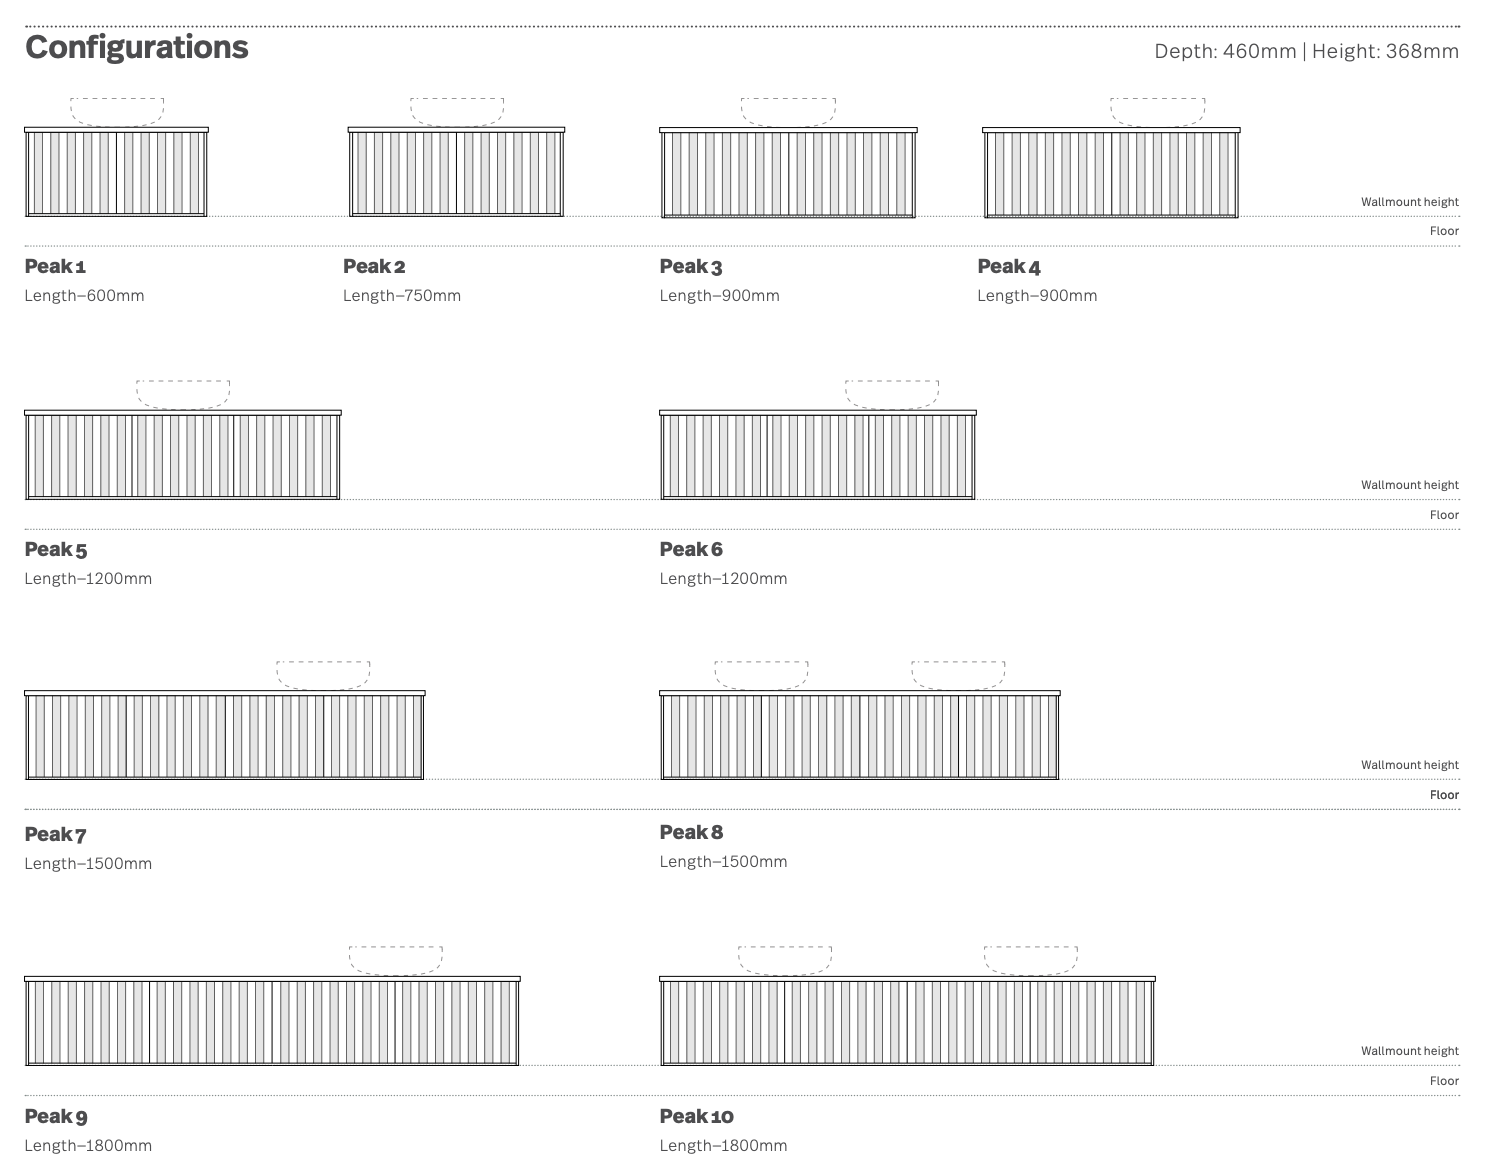Select the Peak 4 vanity diagram
This screenshot has height=1172, width=1490.
click(x=1111, y=172)
